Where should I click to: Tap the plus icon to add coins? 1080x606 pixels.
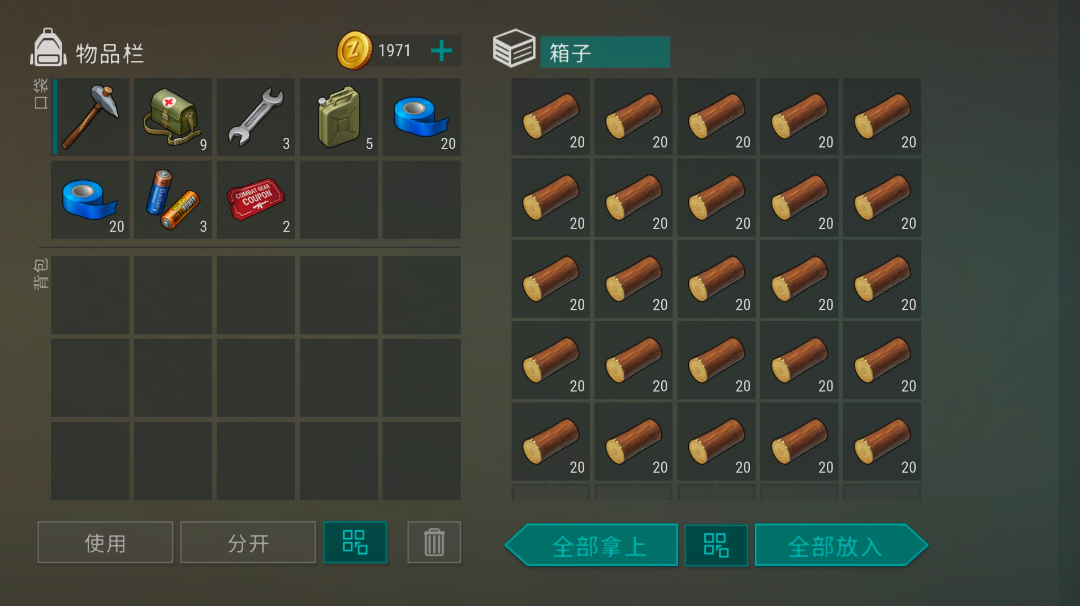coord(442,50)
